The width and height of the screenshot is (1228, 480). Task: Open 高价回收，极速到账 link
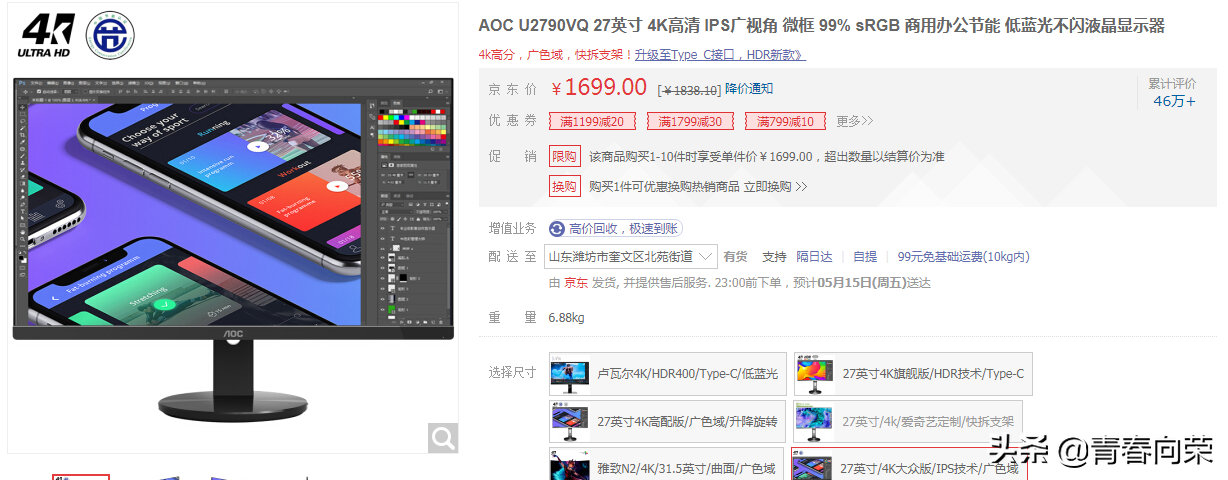click(625, 229)
